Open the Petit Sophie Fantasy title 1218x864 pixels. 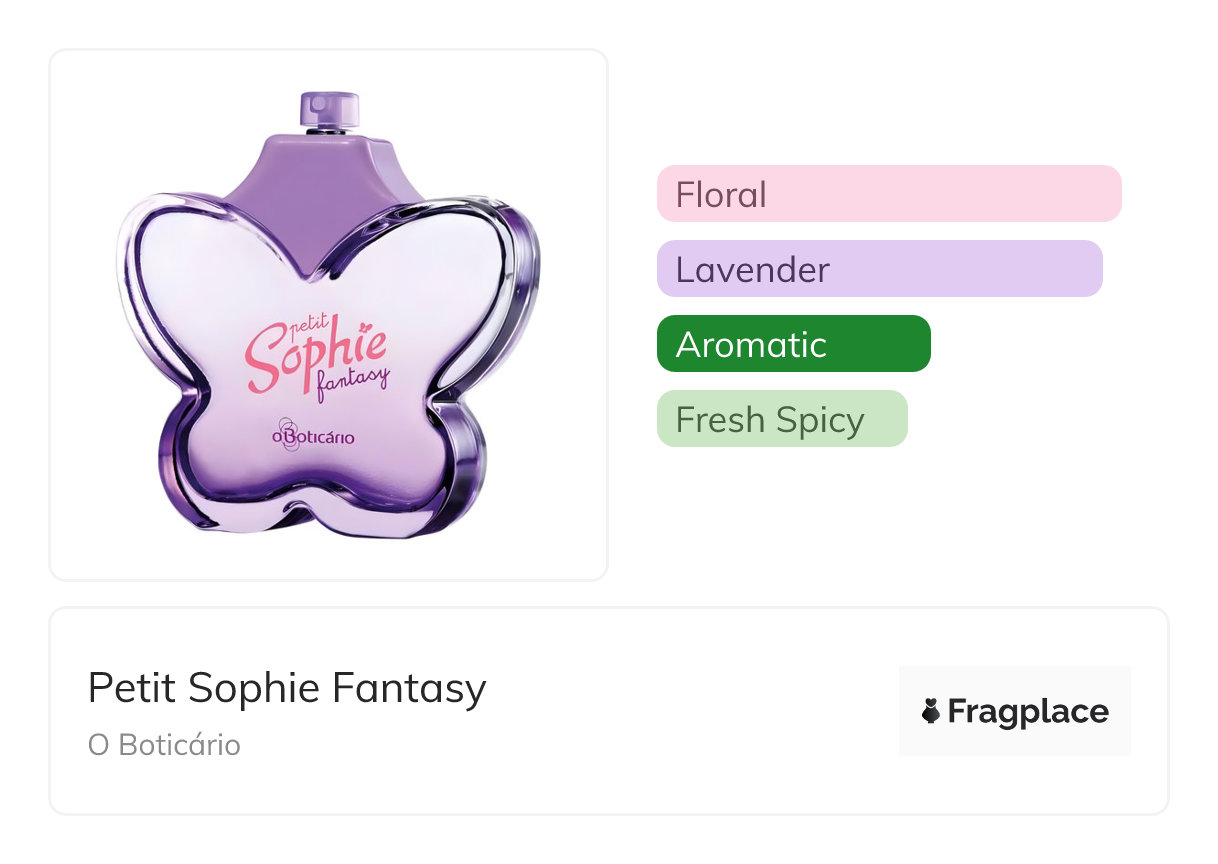point(287,688)
